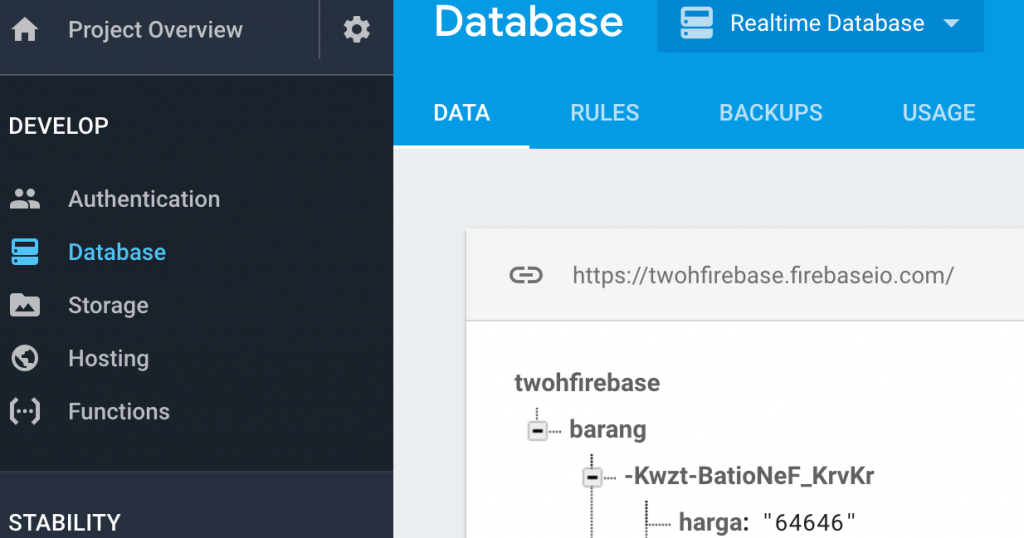Open the Storage section
The width and height of the screenshot is (1024, 538).
[108, 306]
